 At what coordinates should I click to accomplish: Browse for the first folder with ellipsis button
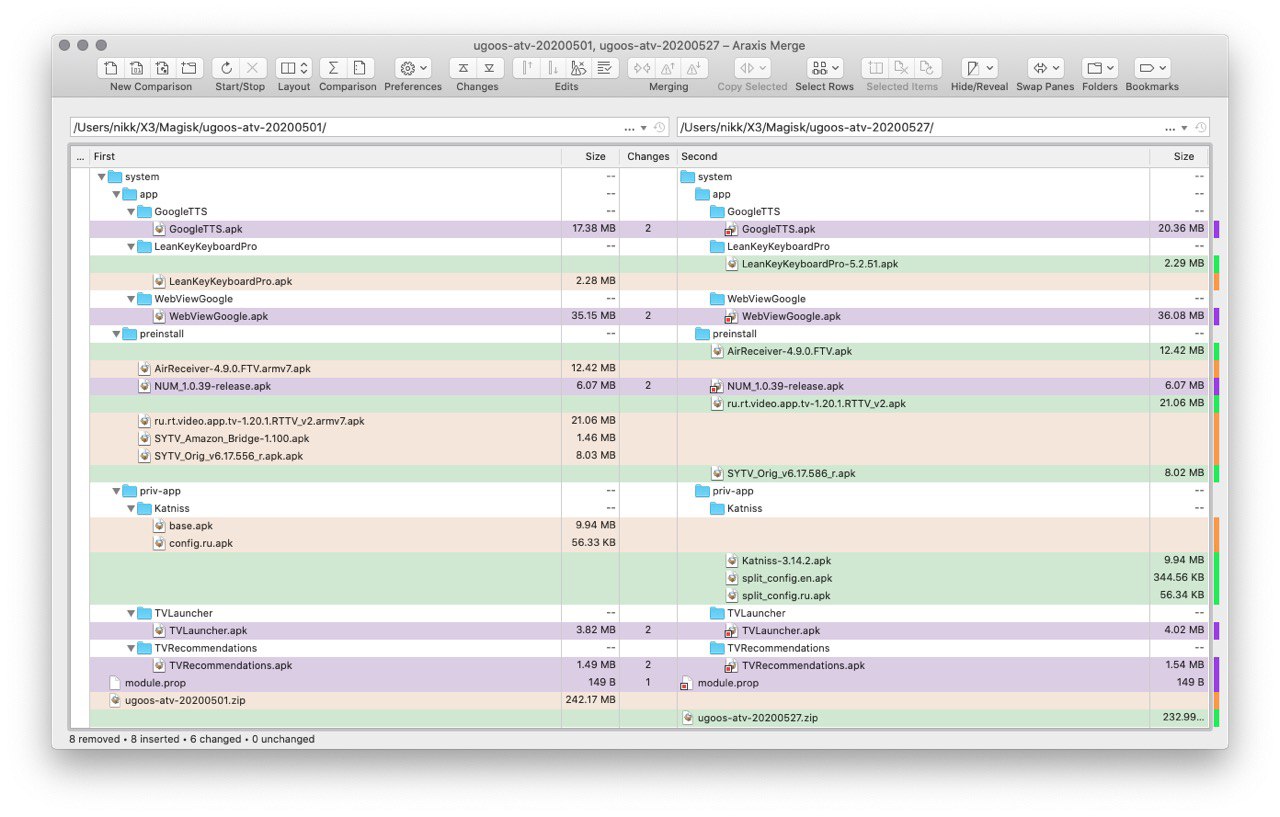[x=628, y=128]
